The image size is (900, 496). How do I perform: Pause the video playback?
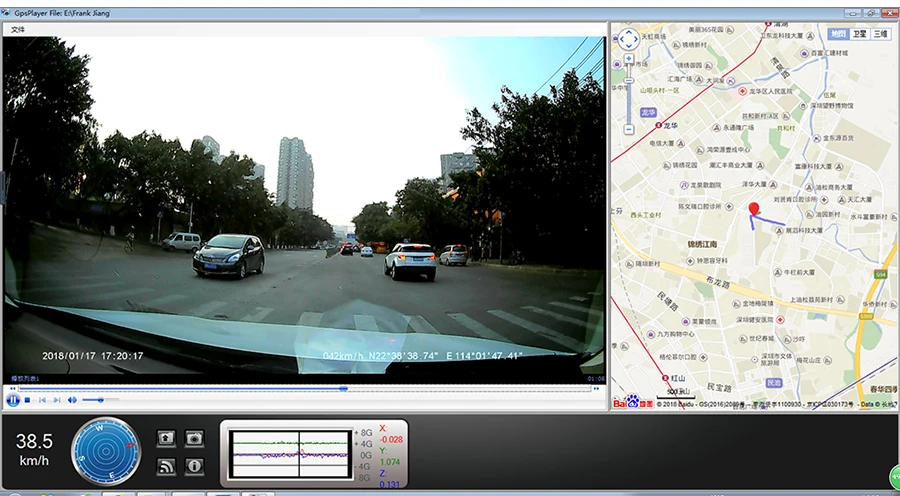pos(13,400)
